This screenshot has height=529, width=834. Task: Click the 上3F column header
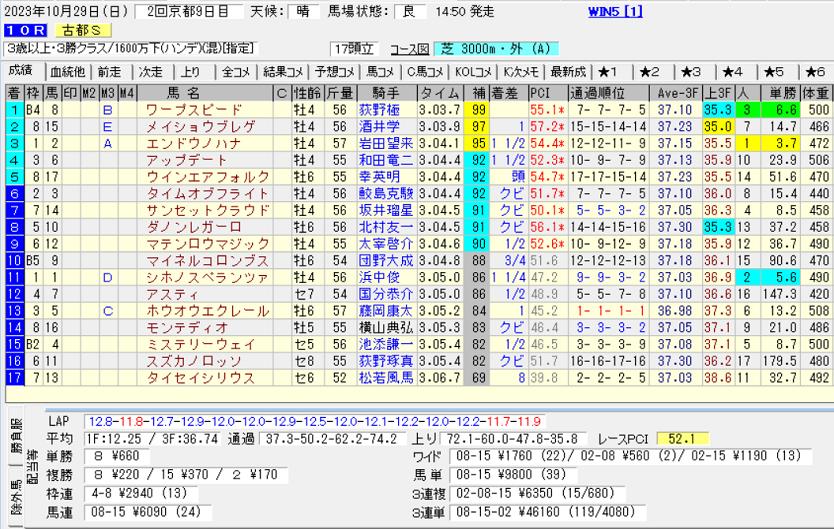click(716, 92)
